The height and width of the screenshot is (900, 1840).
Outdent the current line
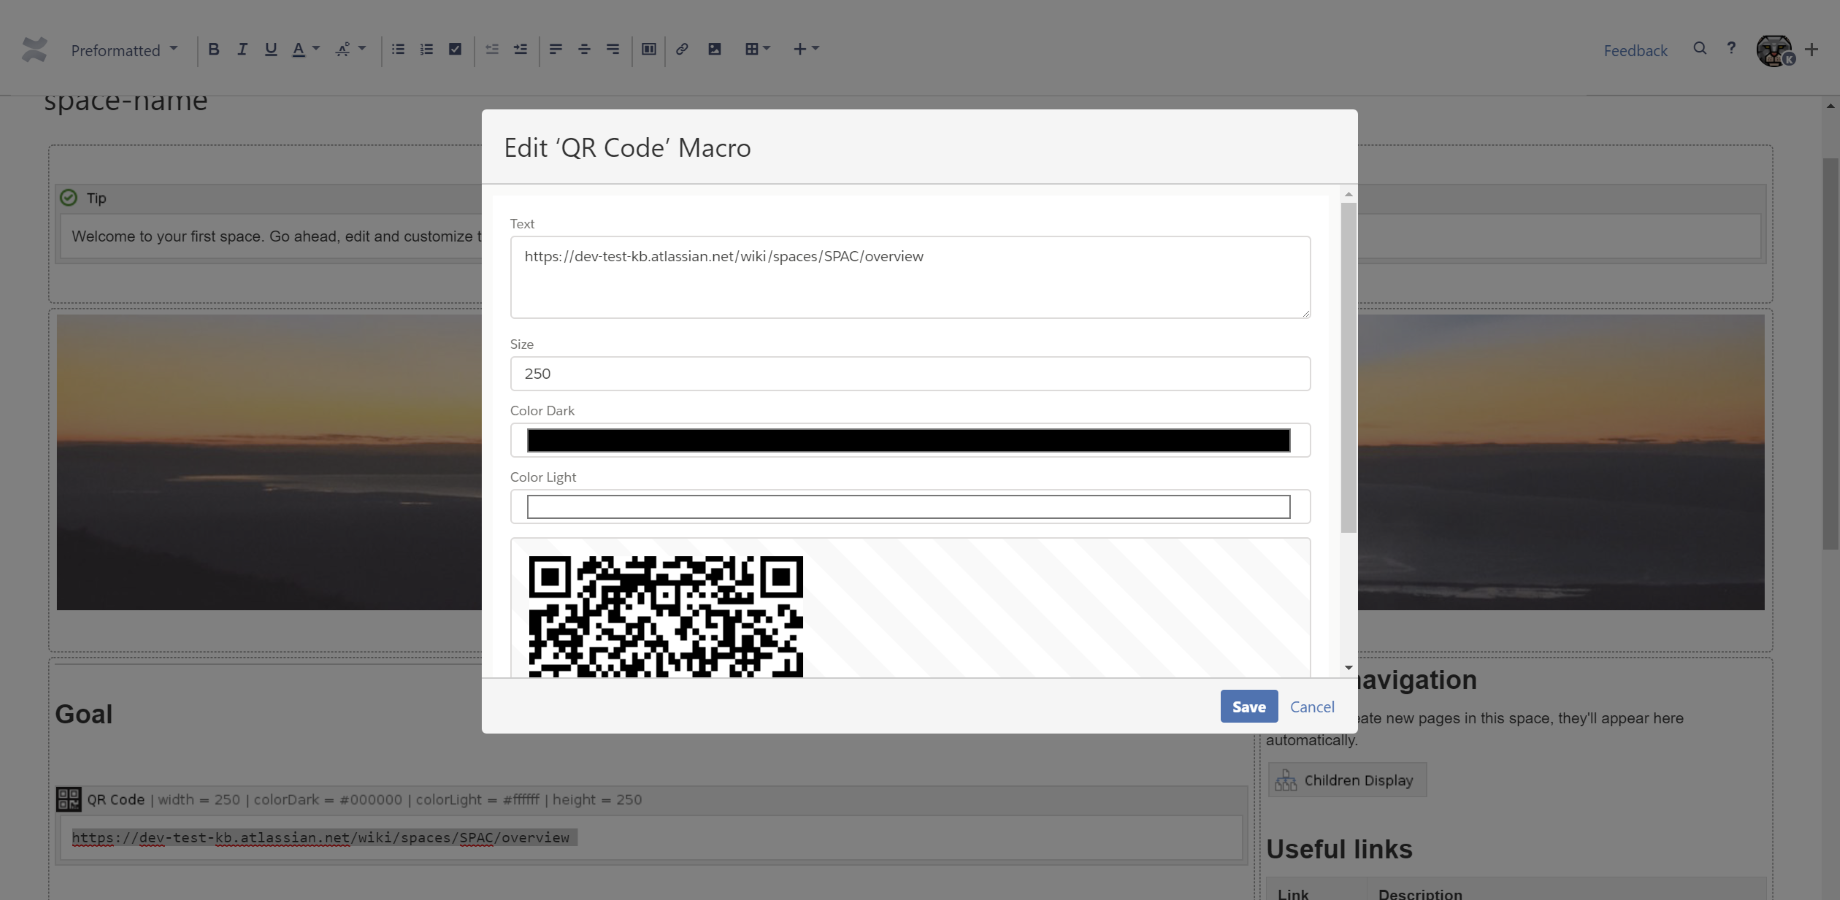(492, 49)
